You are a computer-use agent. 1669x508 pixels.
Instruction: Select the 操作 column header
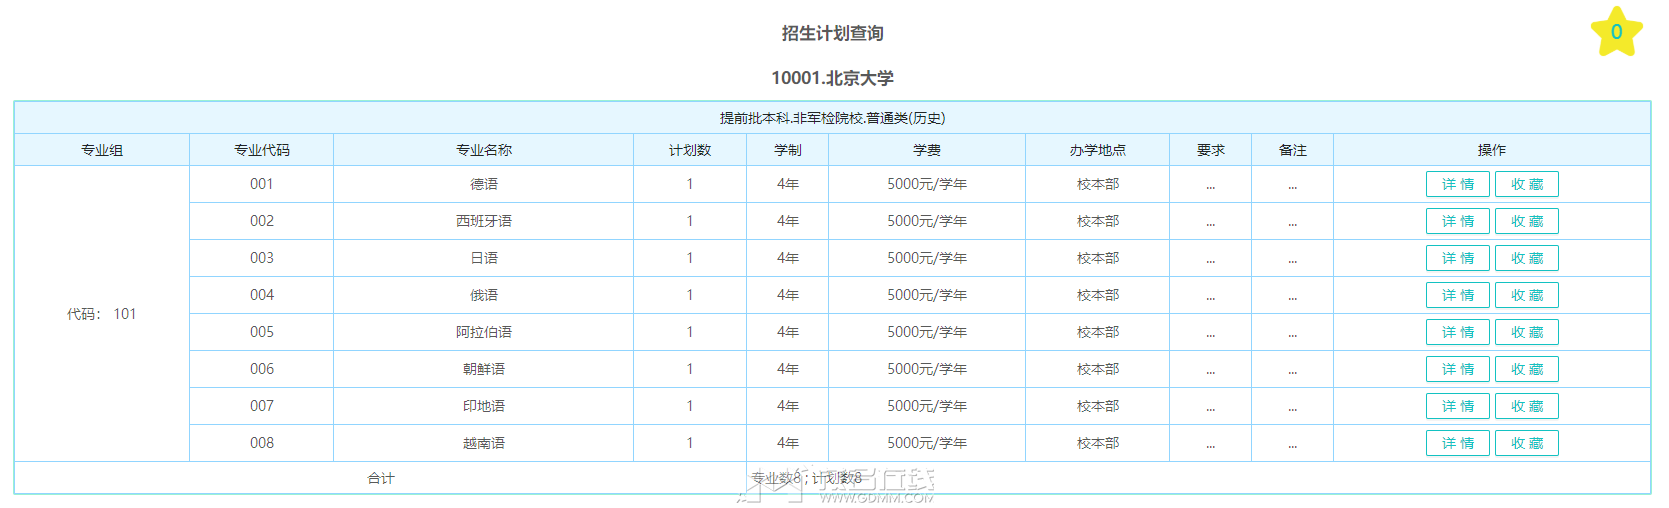click(1491, 150)
